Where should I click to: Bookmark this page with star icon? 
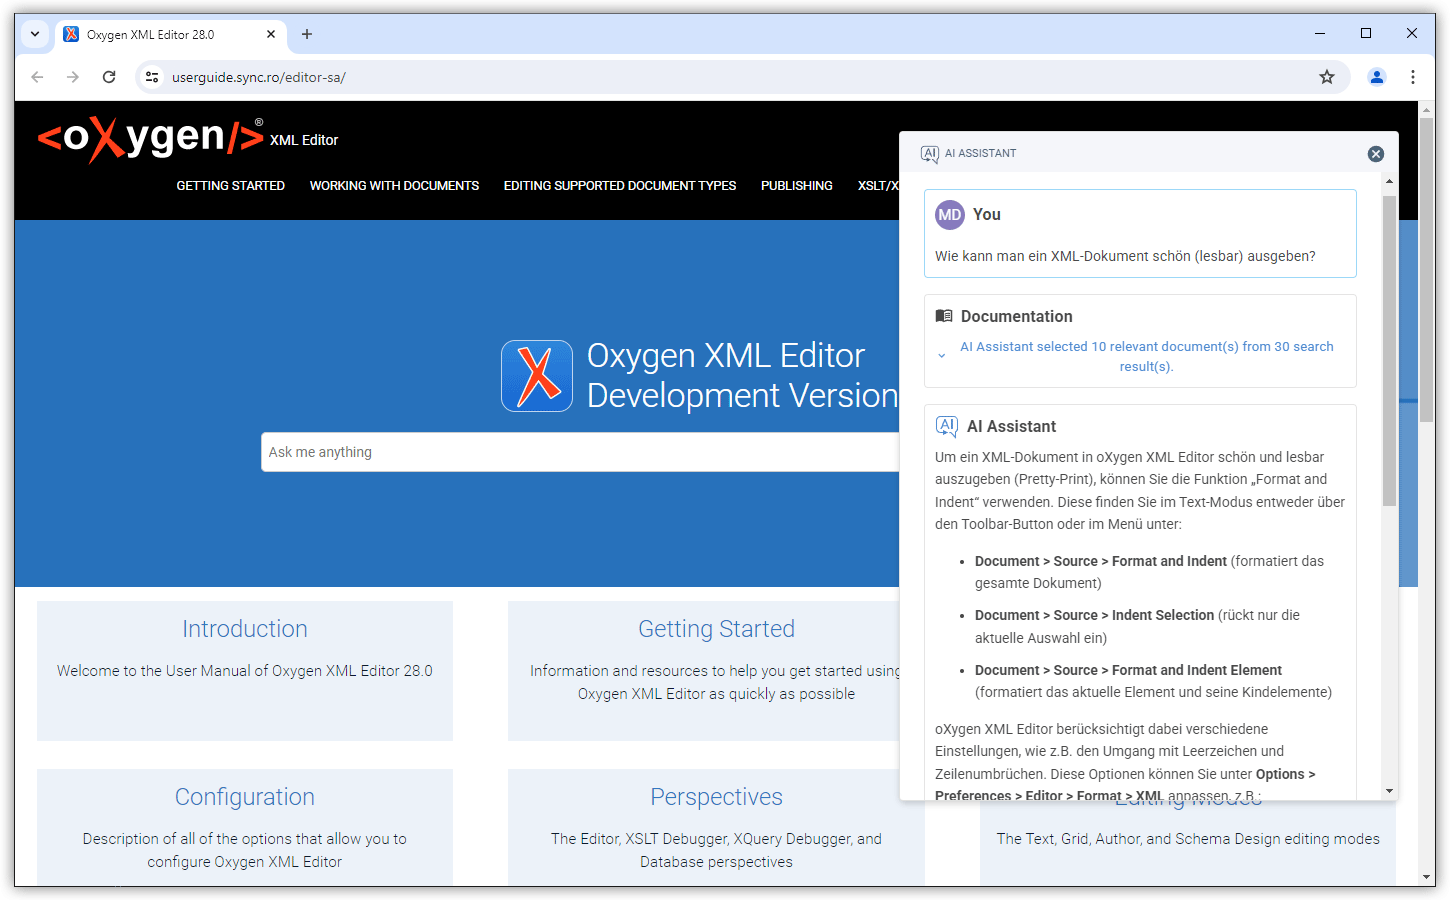click(1327, 77)
